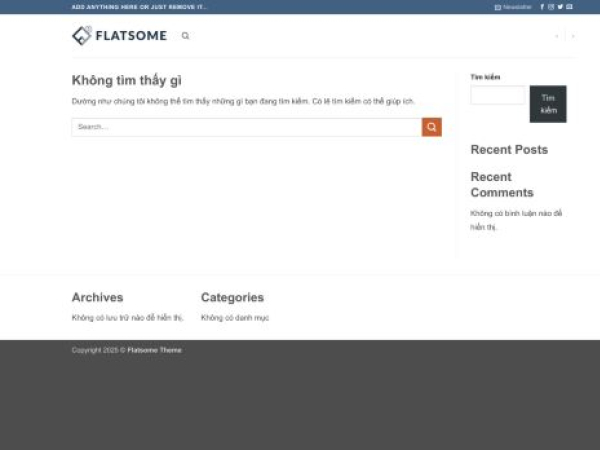Open the Twitter social icon in top bar

(560, 7)
